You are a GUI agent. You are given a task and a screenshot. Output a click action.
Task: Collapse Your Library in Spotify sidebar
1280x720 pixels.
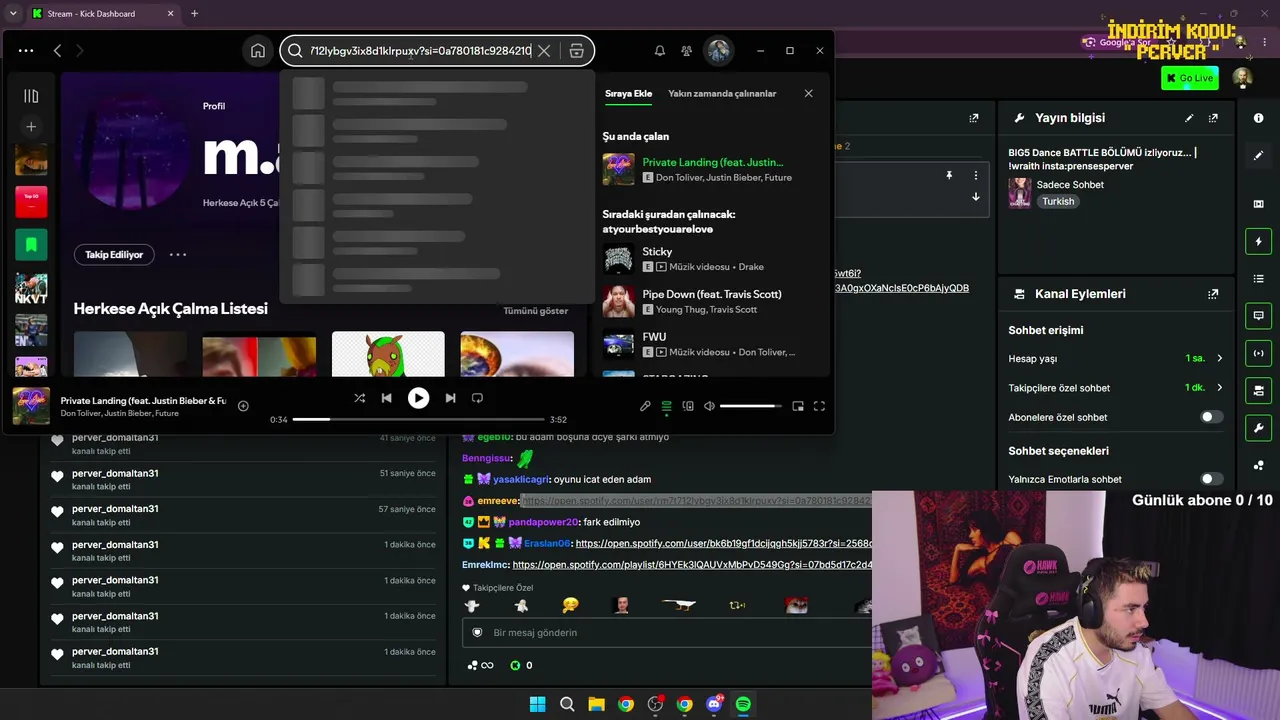pyautogui.click(x=31, y=96)
